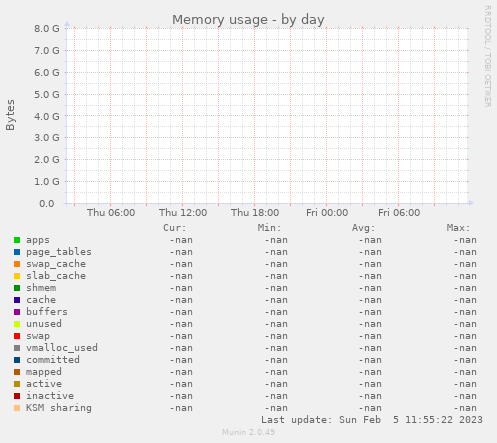Click the Thu 06:00 time label

pyautogui.click(x=111, y=213)
